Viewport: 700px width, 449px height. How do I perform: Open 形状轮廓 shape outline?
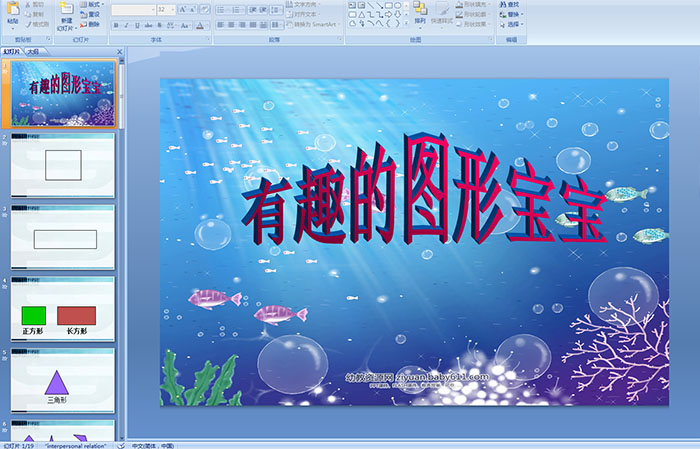[471, 14]
